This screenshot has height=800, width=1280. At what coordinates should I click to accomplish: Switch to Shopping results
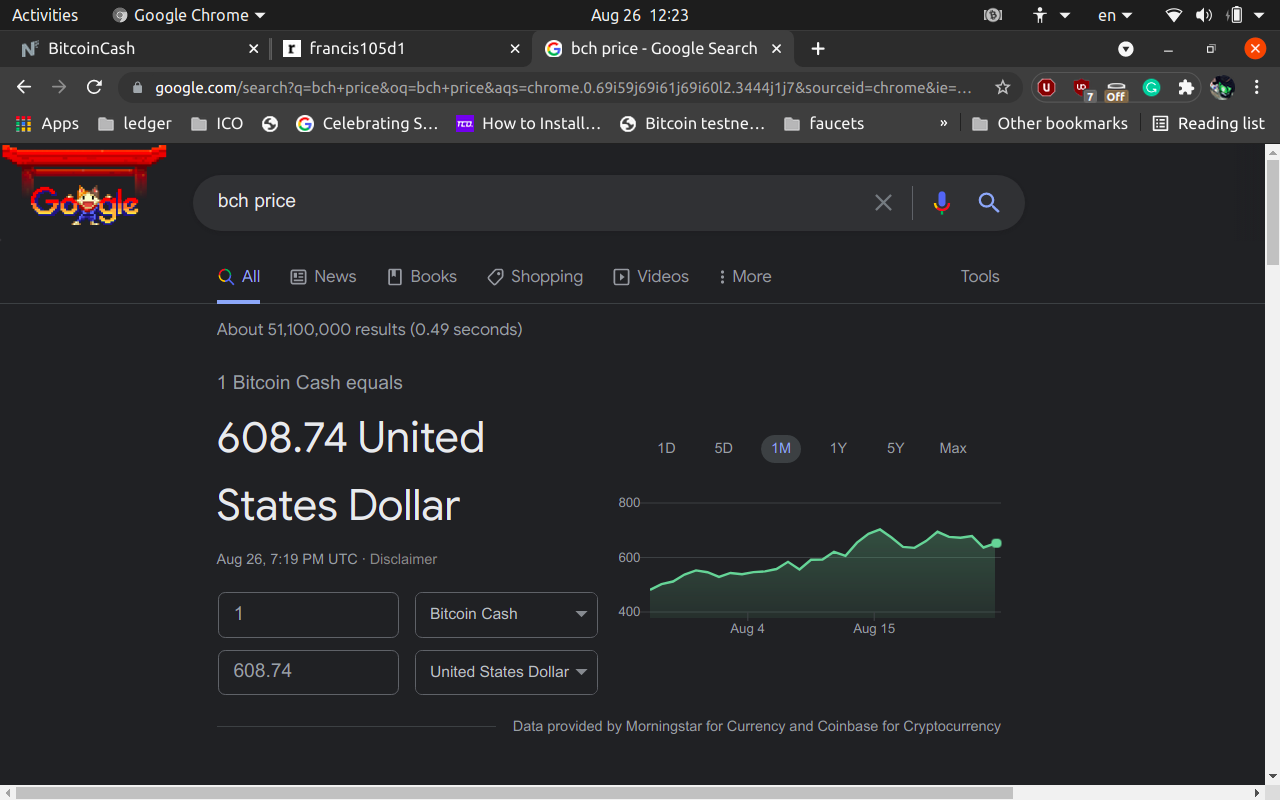click(x=535, y=277)
